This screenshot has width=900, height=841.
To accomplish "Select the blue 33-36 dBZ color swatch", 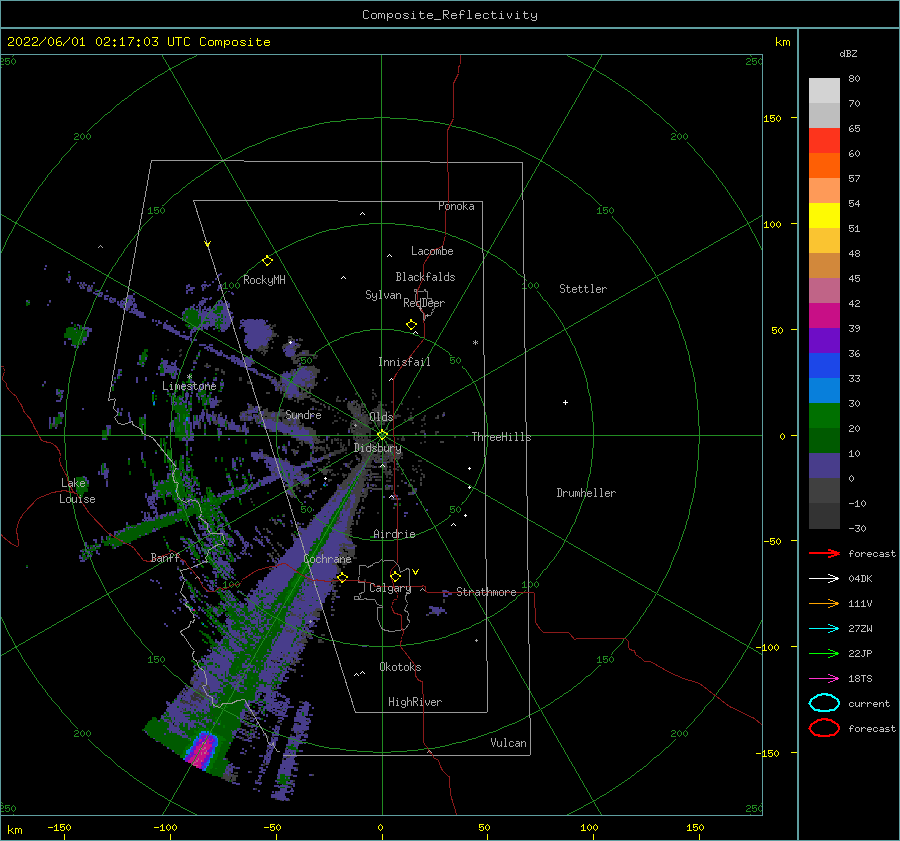I will [x=824, y=366].
